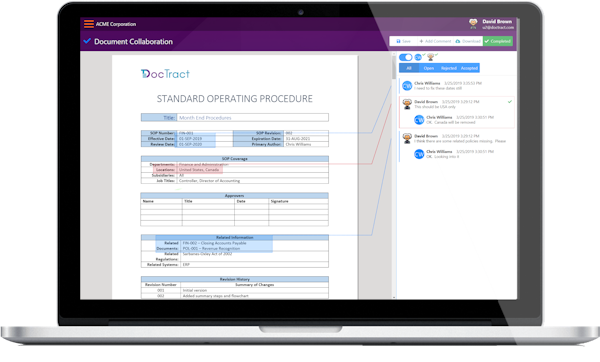Click the document scrollbar thumb
Screen dimensions: 600x362
(394, 68)
